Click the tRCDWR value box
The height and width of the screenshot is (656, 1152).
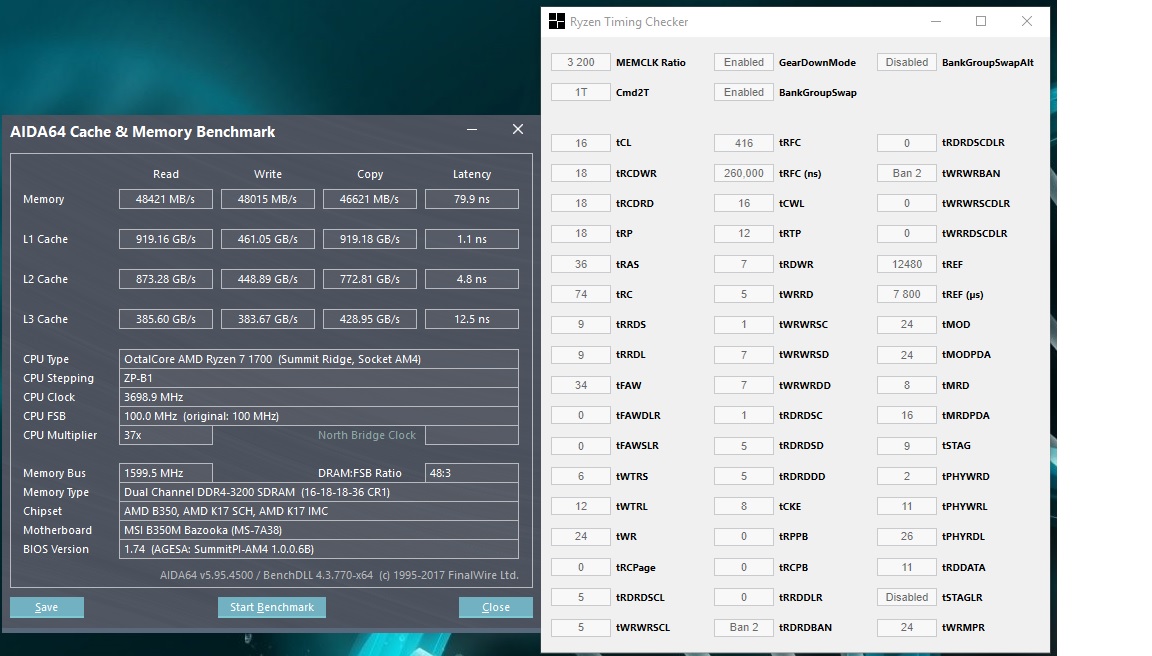point(581,173)
